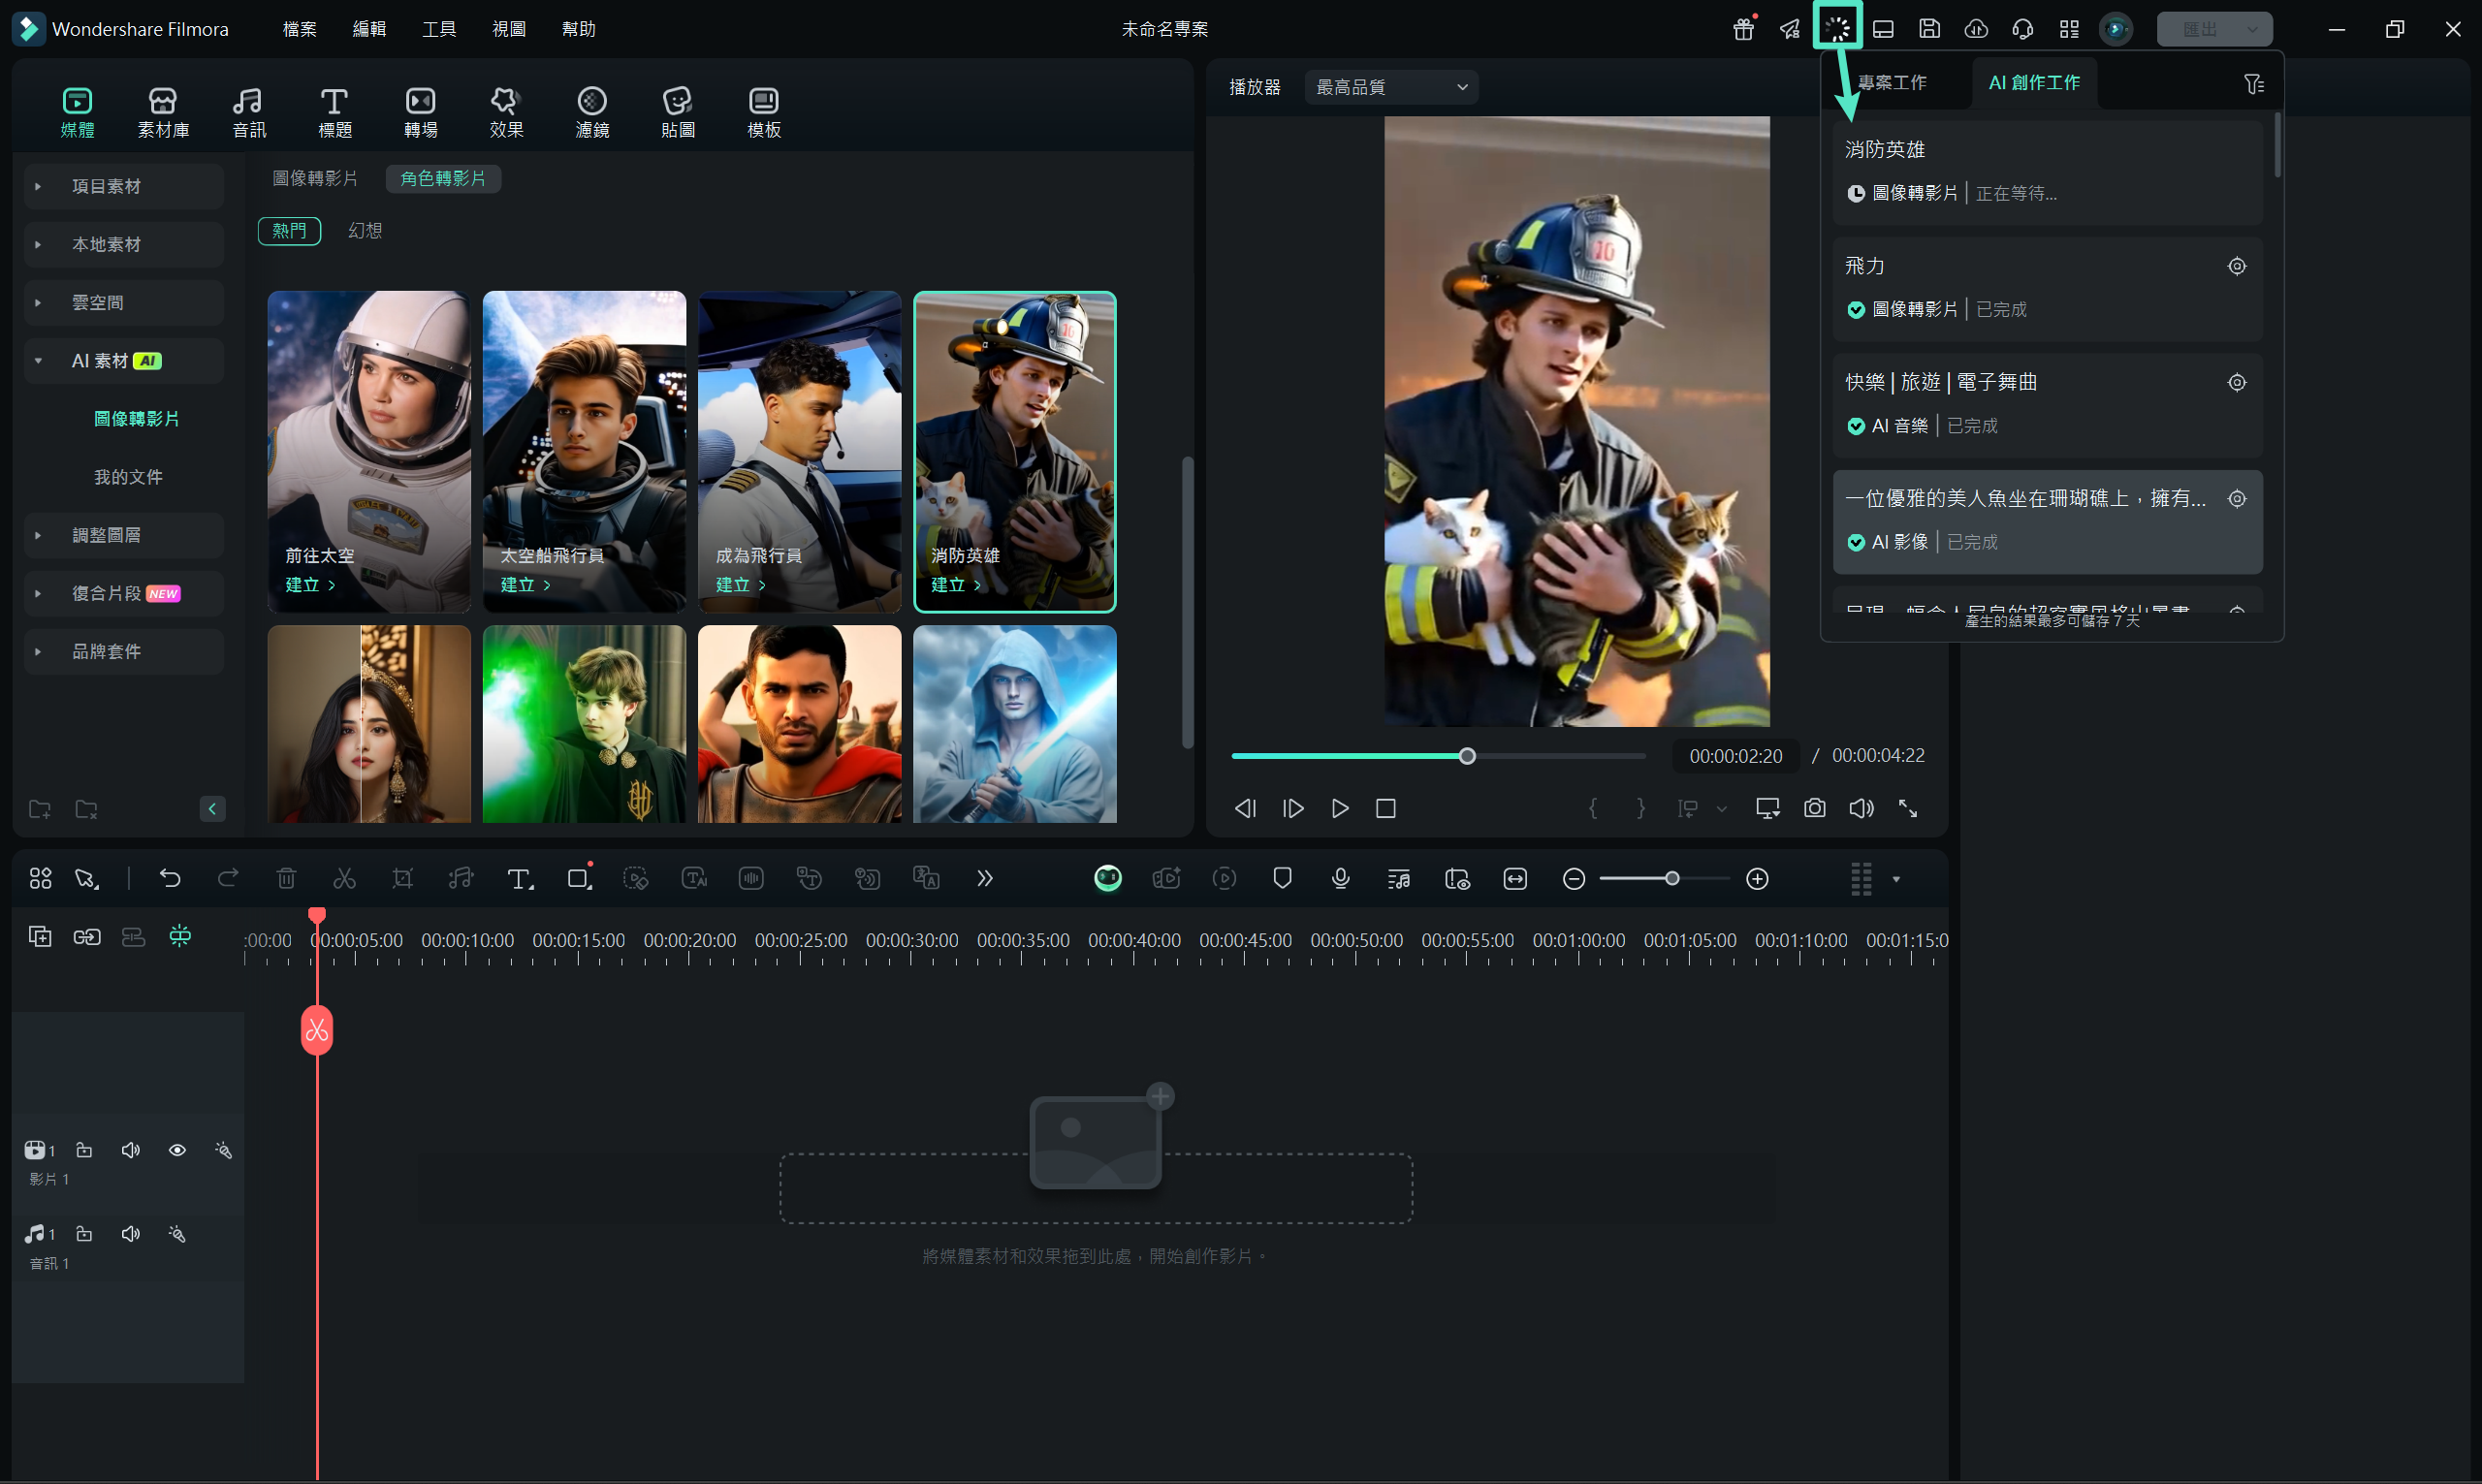Locate the 飛力 completed task target icon
The image size is (2482, 1484).
2237,266
